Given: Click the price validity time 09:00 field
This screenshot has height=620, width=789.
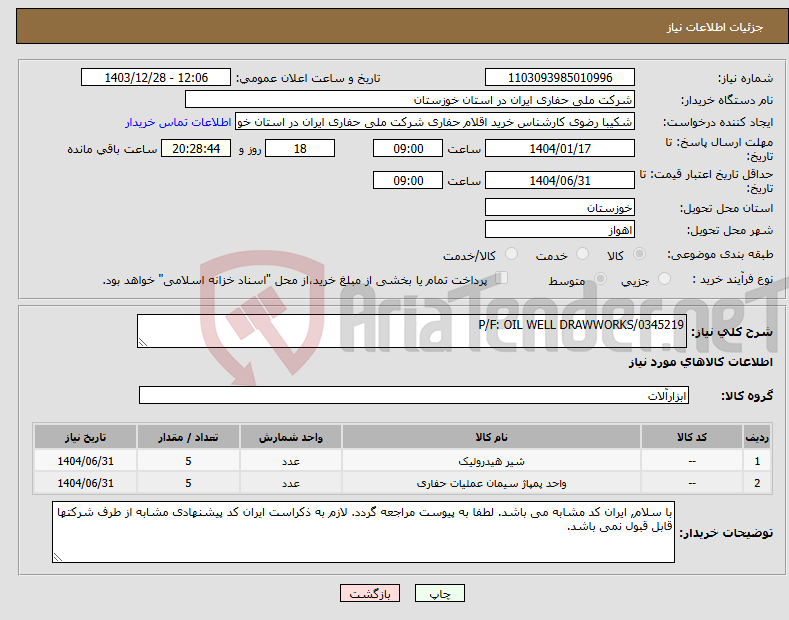Looking at the screenshot, I should (408, 180).
